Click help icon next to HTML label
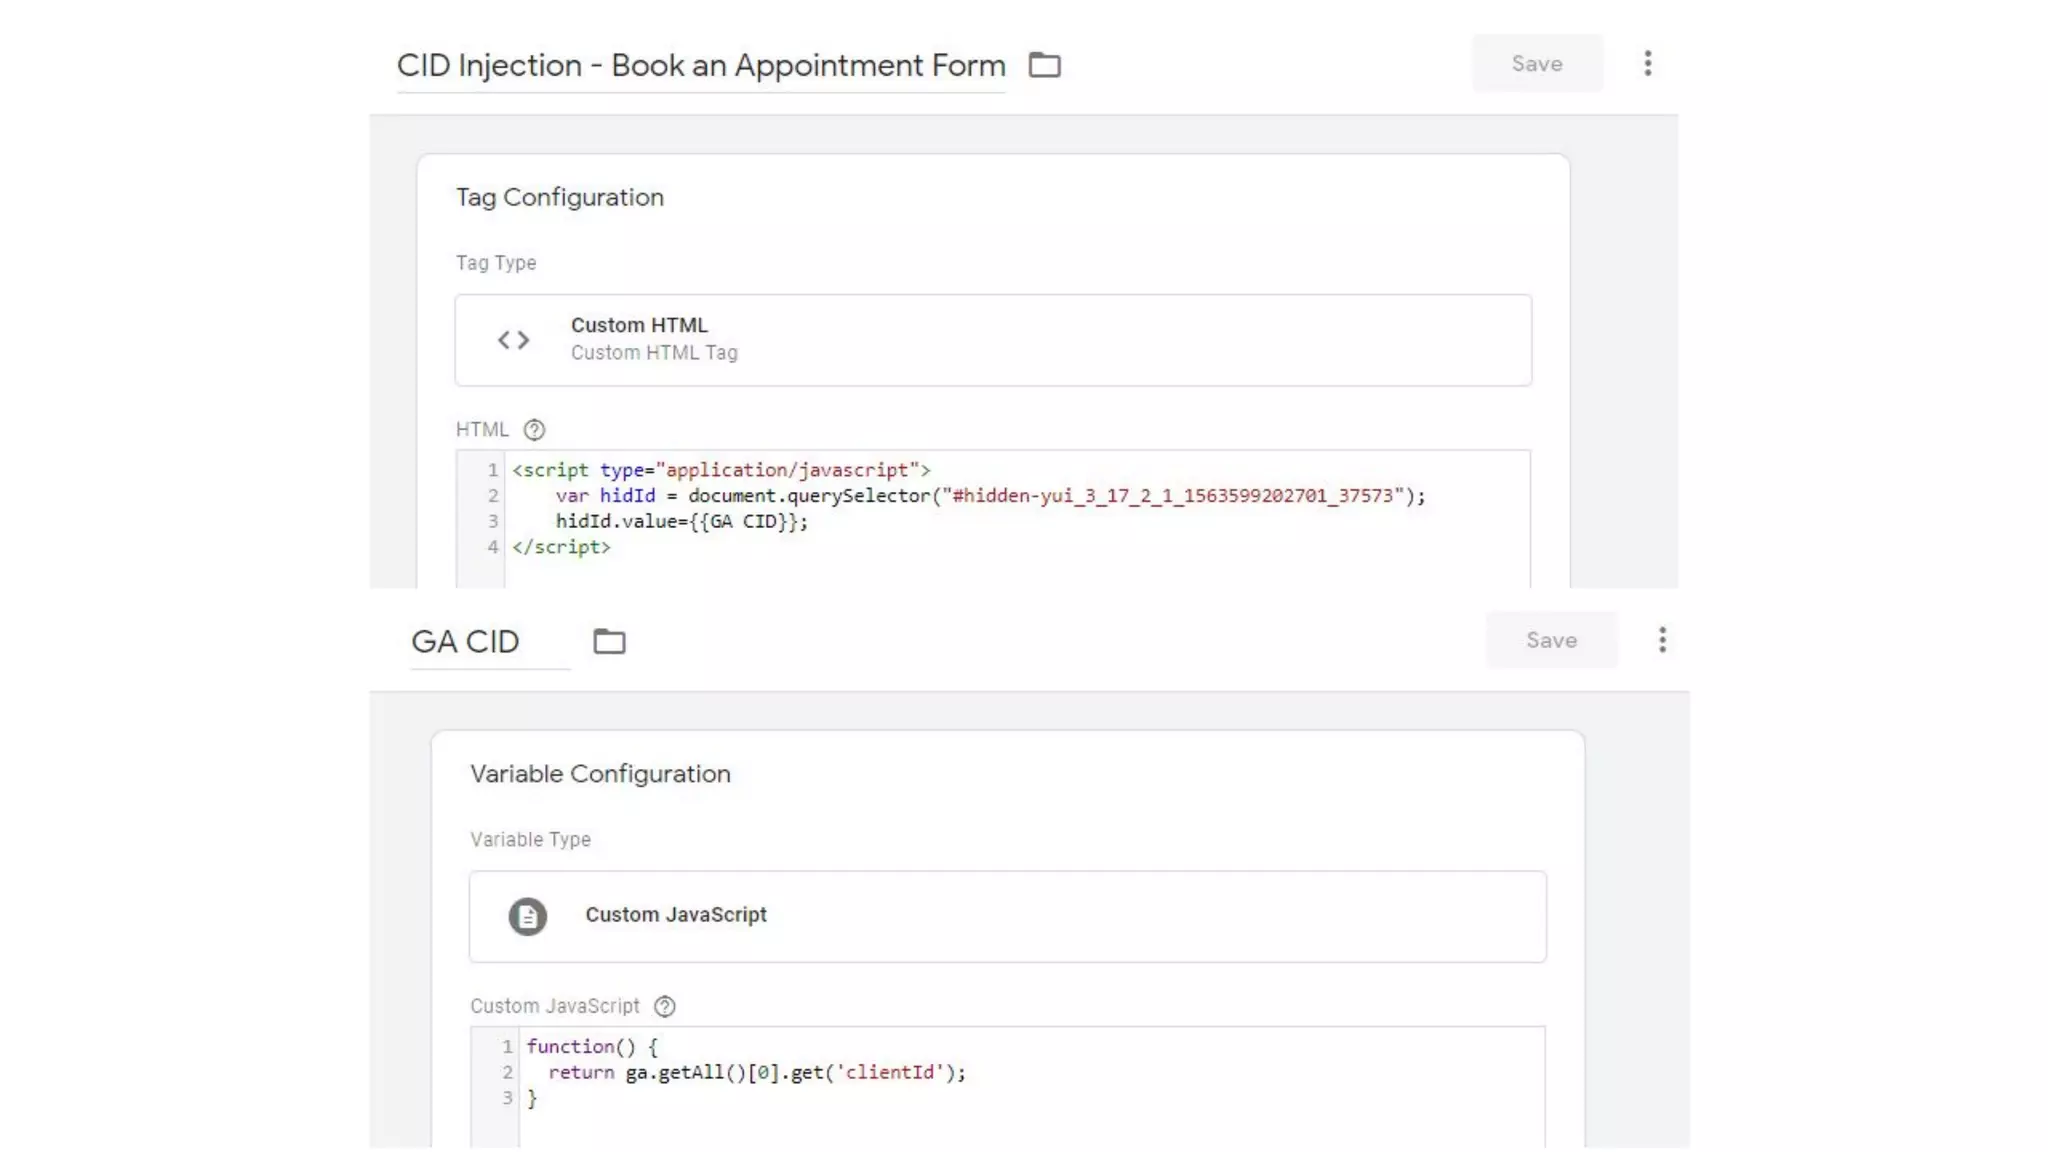Screen dimensions: 2048x1152 pyautogui.click(x=534, y=430)
